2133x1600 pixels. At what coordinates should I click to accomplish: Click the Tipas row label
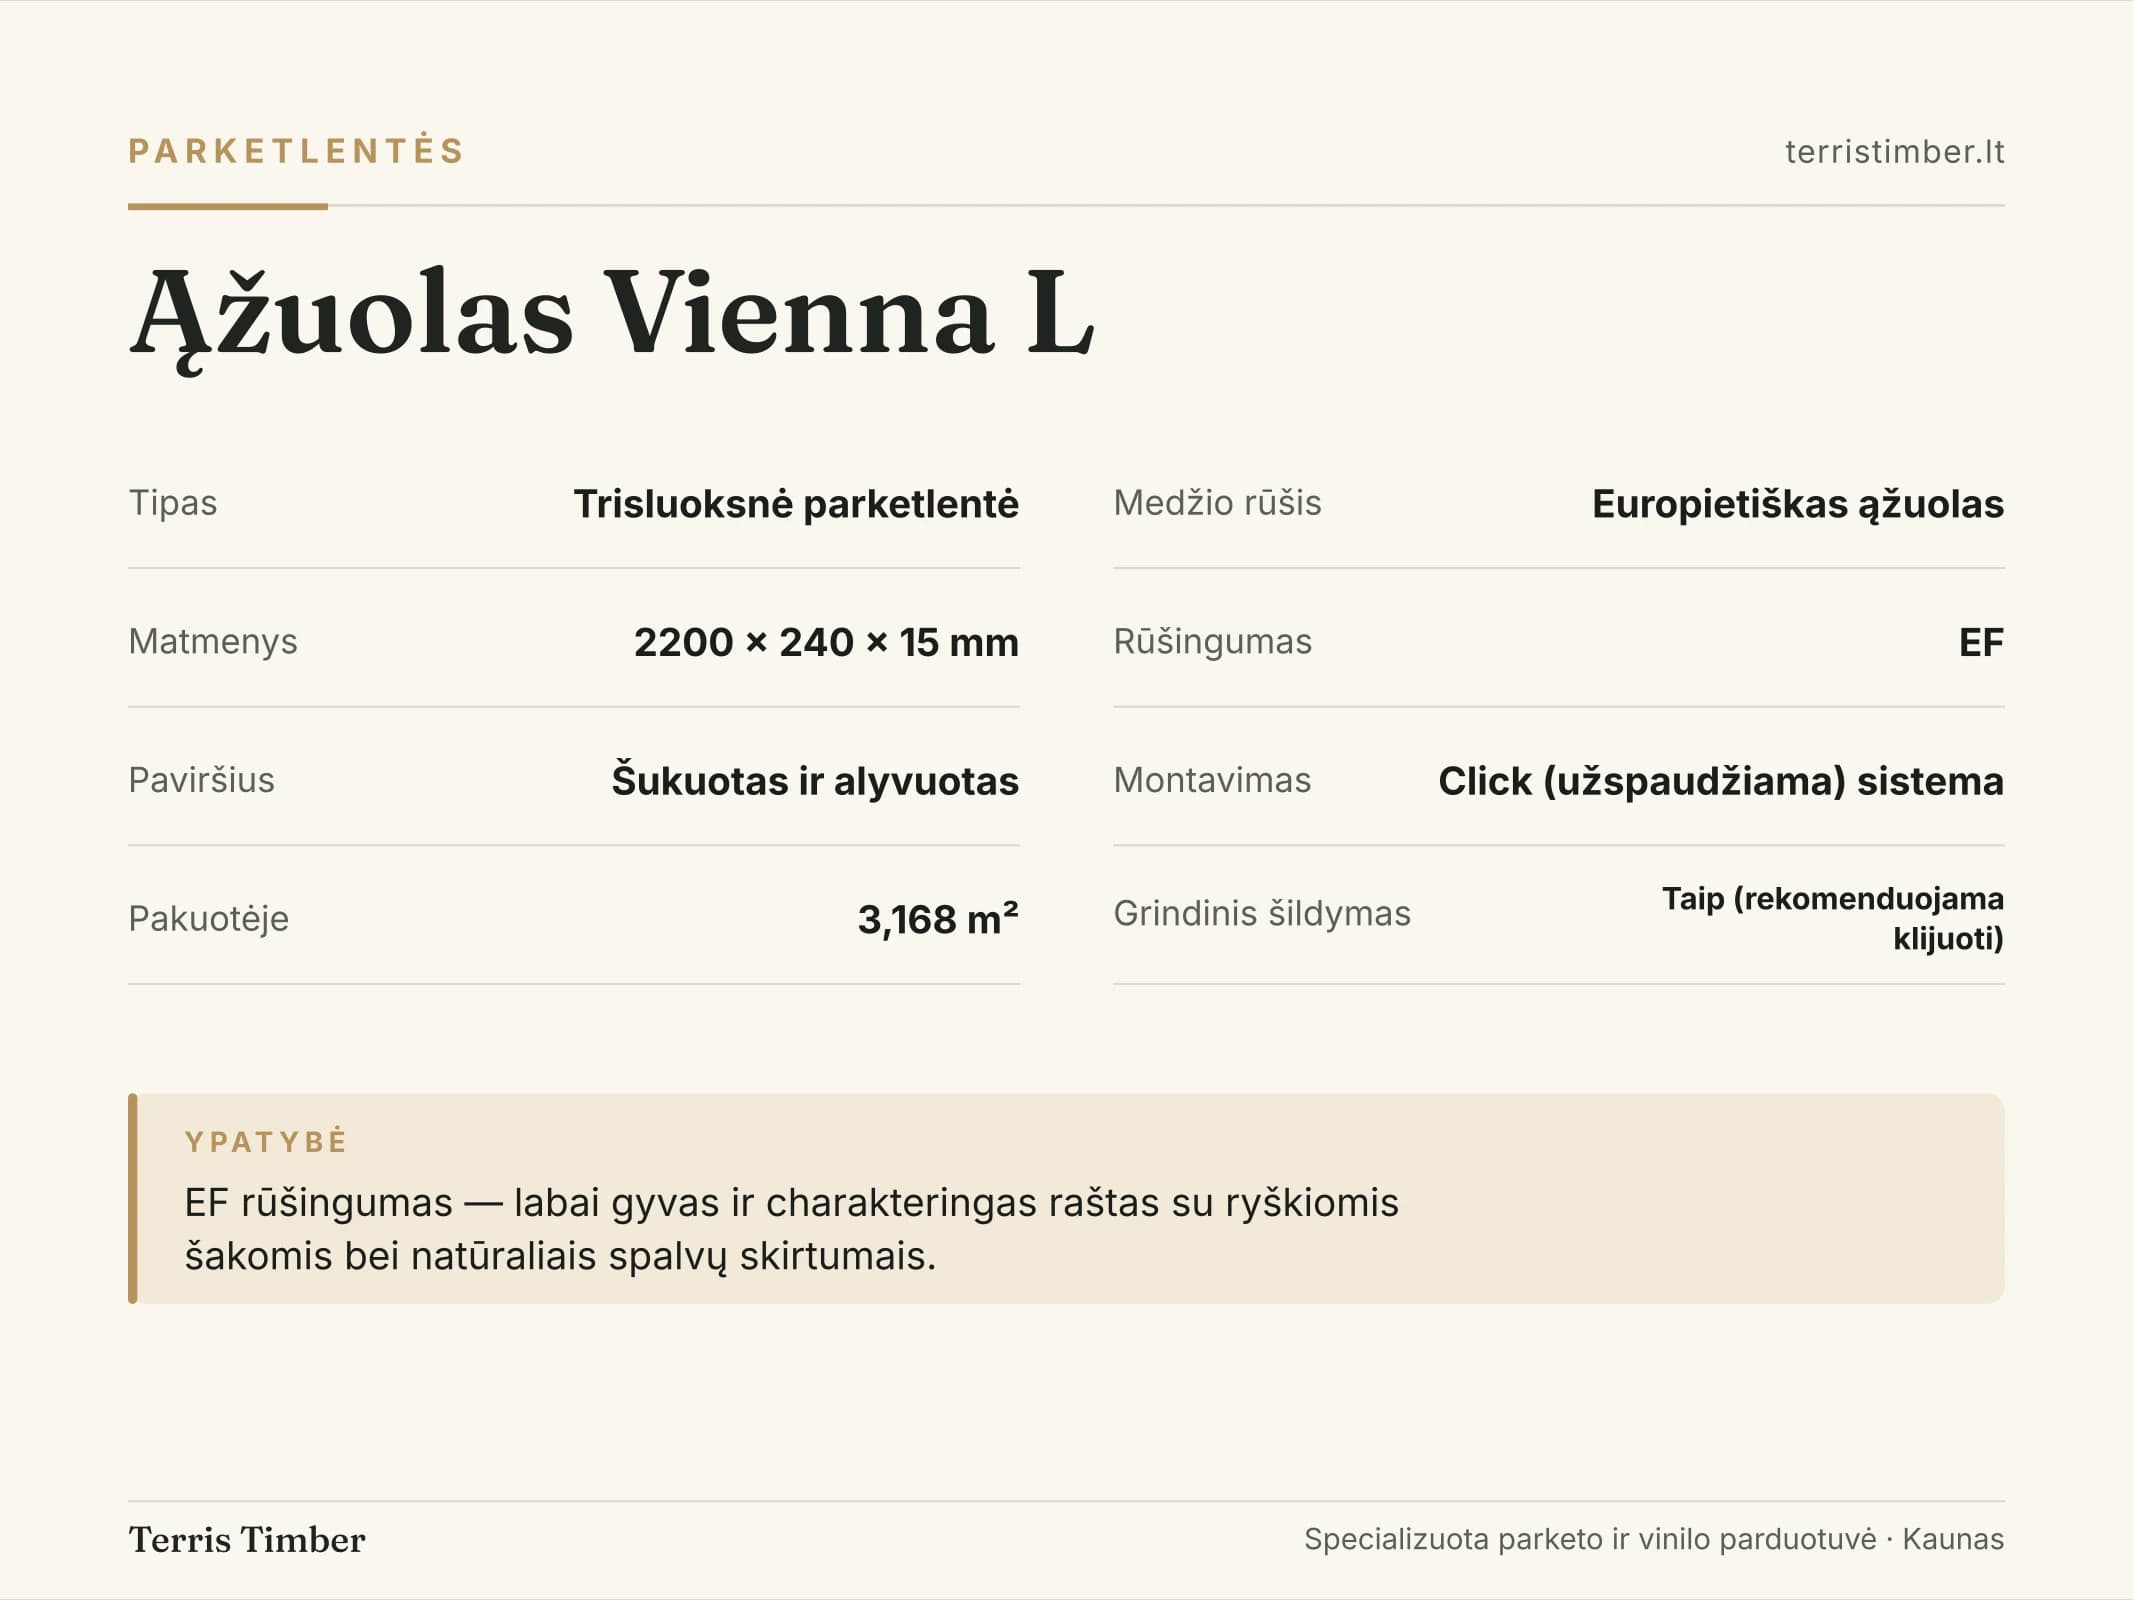[x=173, y=503]
